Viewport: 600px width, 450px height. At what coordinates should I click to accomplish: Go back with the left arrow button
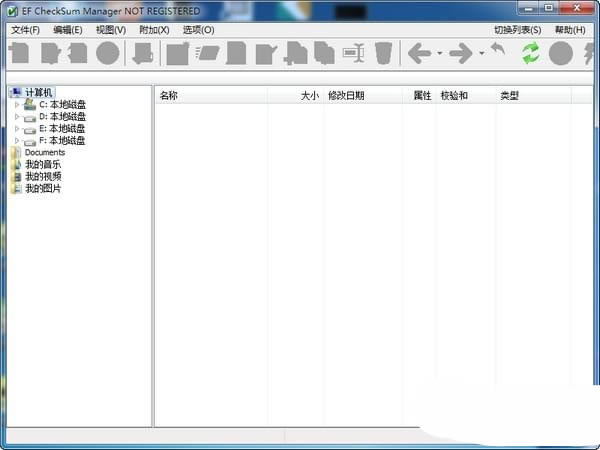click(x=419, y=53)
